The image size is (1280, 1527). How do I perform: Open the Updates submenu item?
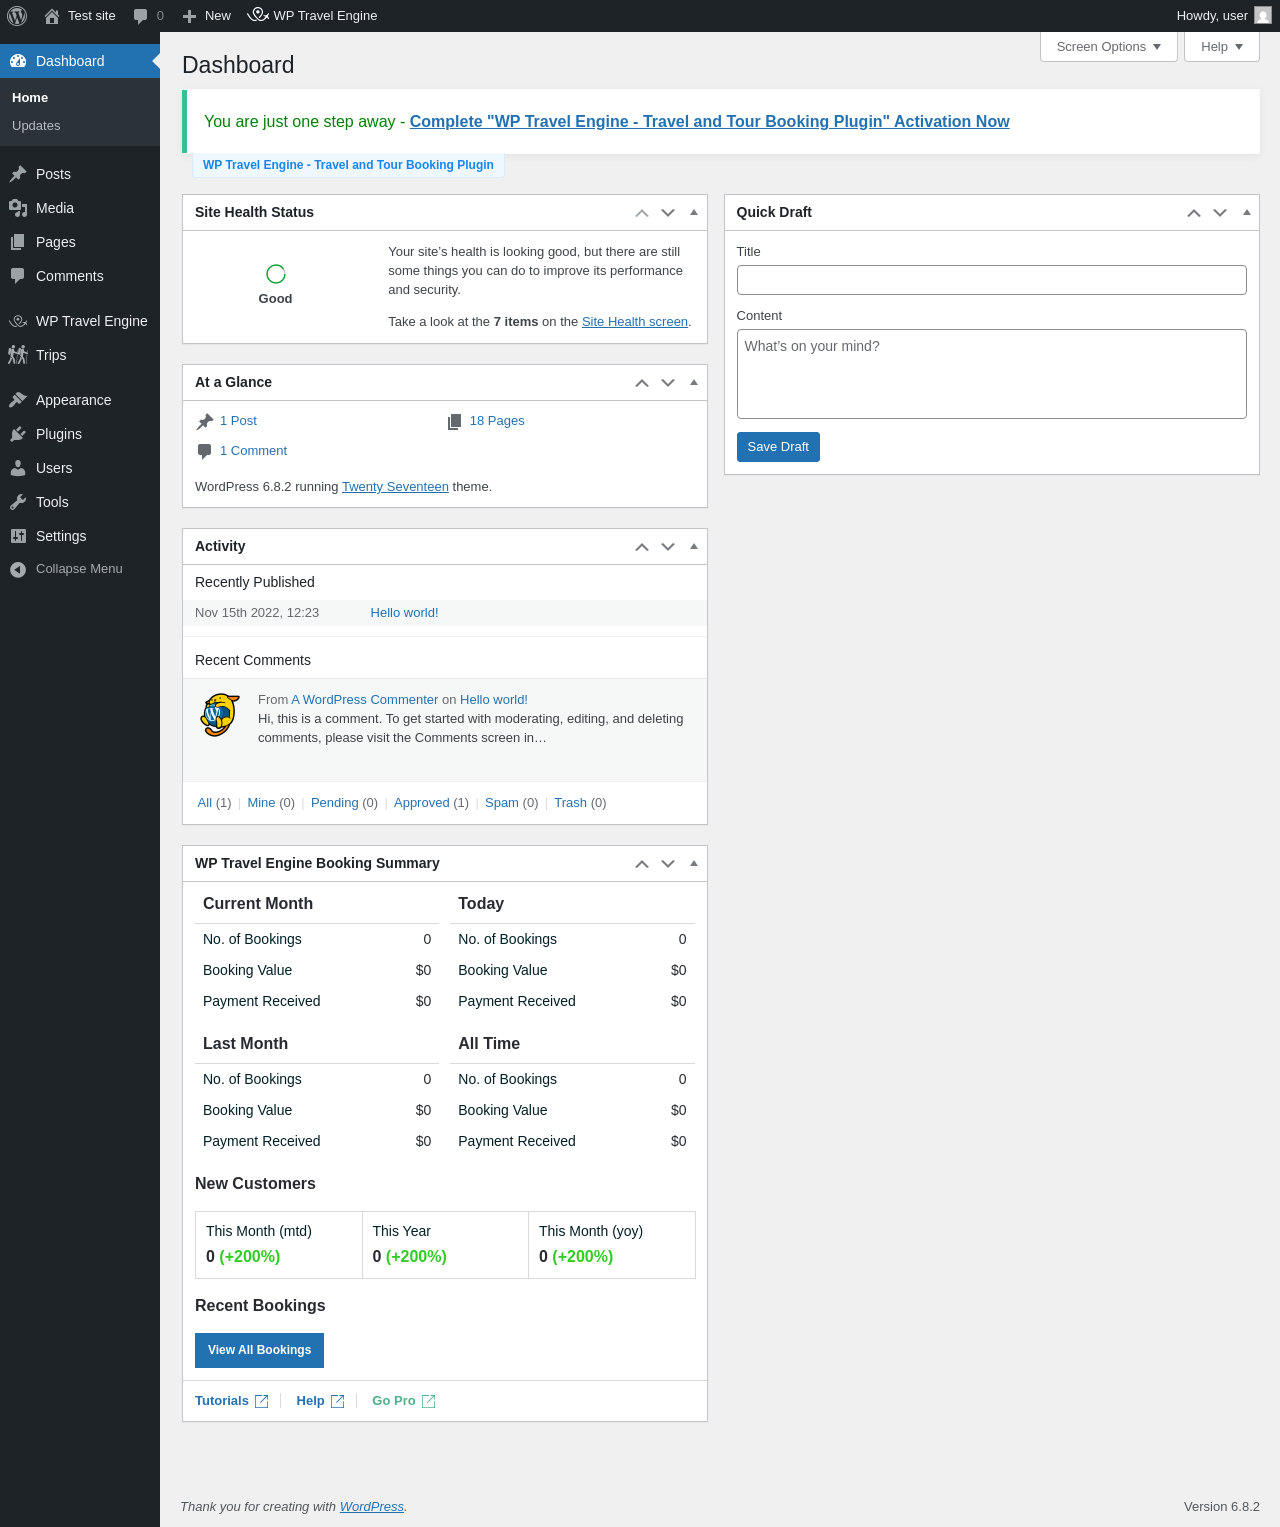tap(36, 126)
